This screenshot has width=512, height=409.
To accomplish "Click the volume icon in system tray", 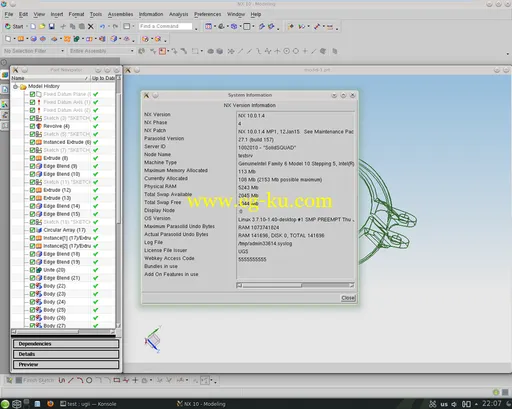I will pos(454,404).
